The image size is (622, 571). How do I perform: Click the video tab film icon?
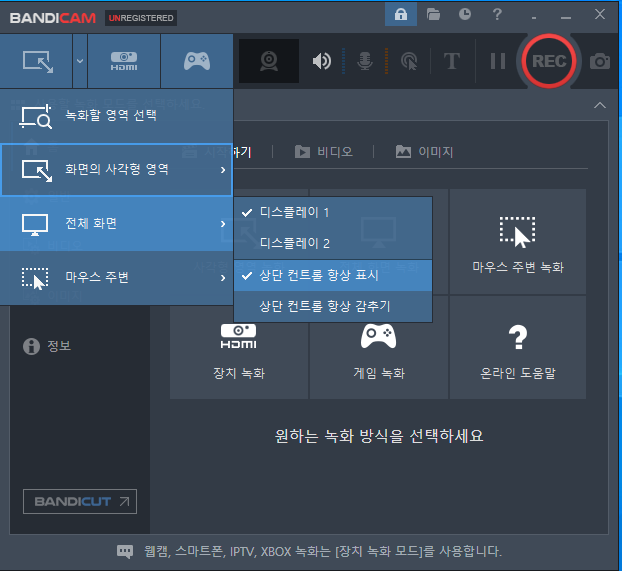pos(302,152)
